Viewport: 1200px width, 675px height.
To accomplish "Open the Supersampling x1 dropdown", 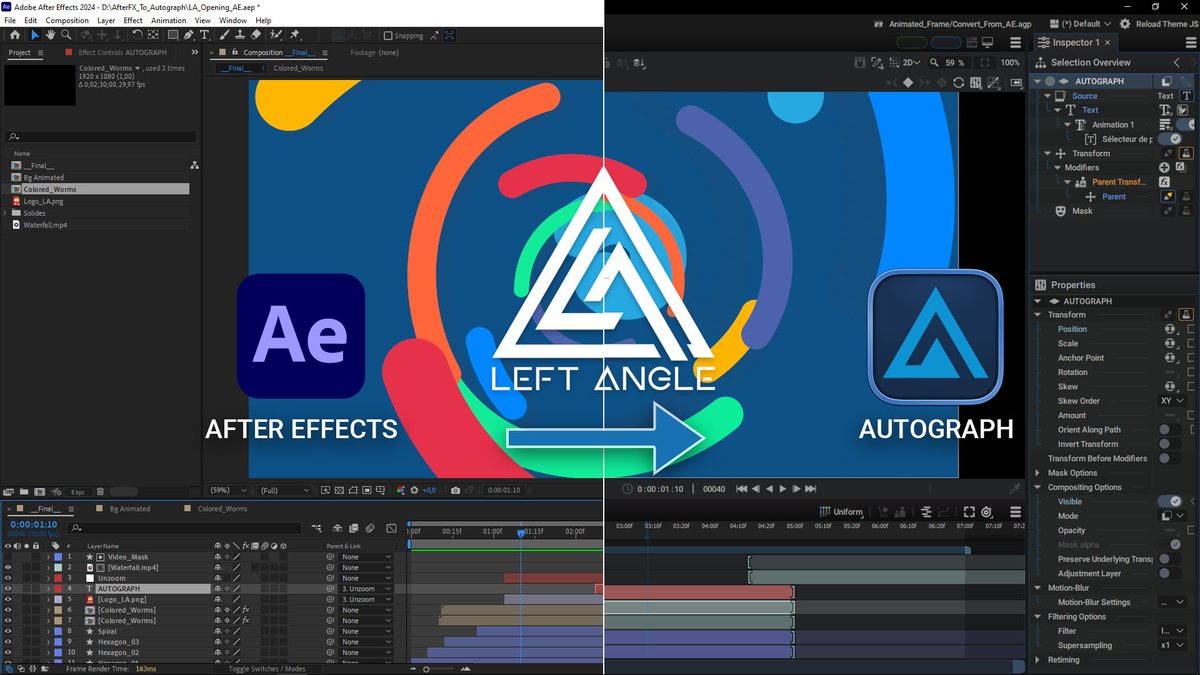I will pyautogui.click(x=1172, y=645).
